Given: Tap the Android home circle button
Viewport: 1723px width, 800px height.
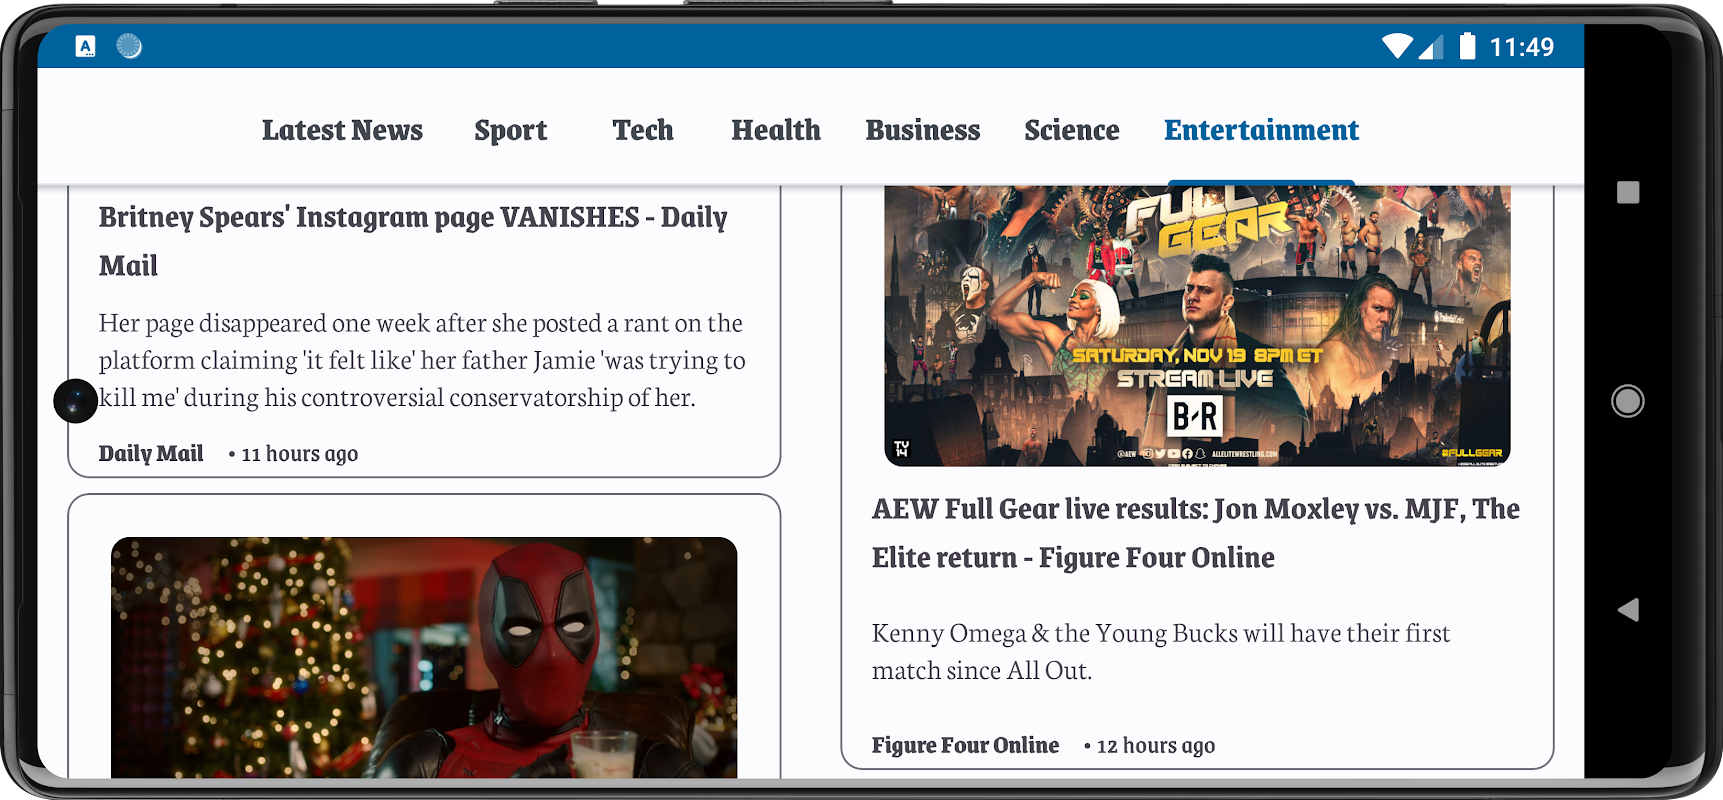Looking at the screenshot, I should click(1628, 401).
